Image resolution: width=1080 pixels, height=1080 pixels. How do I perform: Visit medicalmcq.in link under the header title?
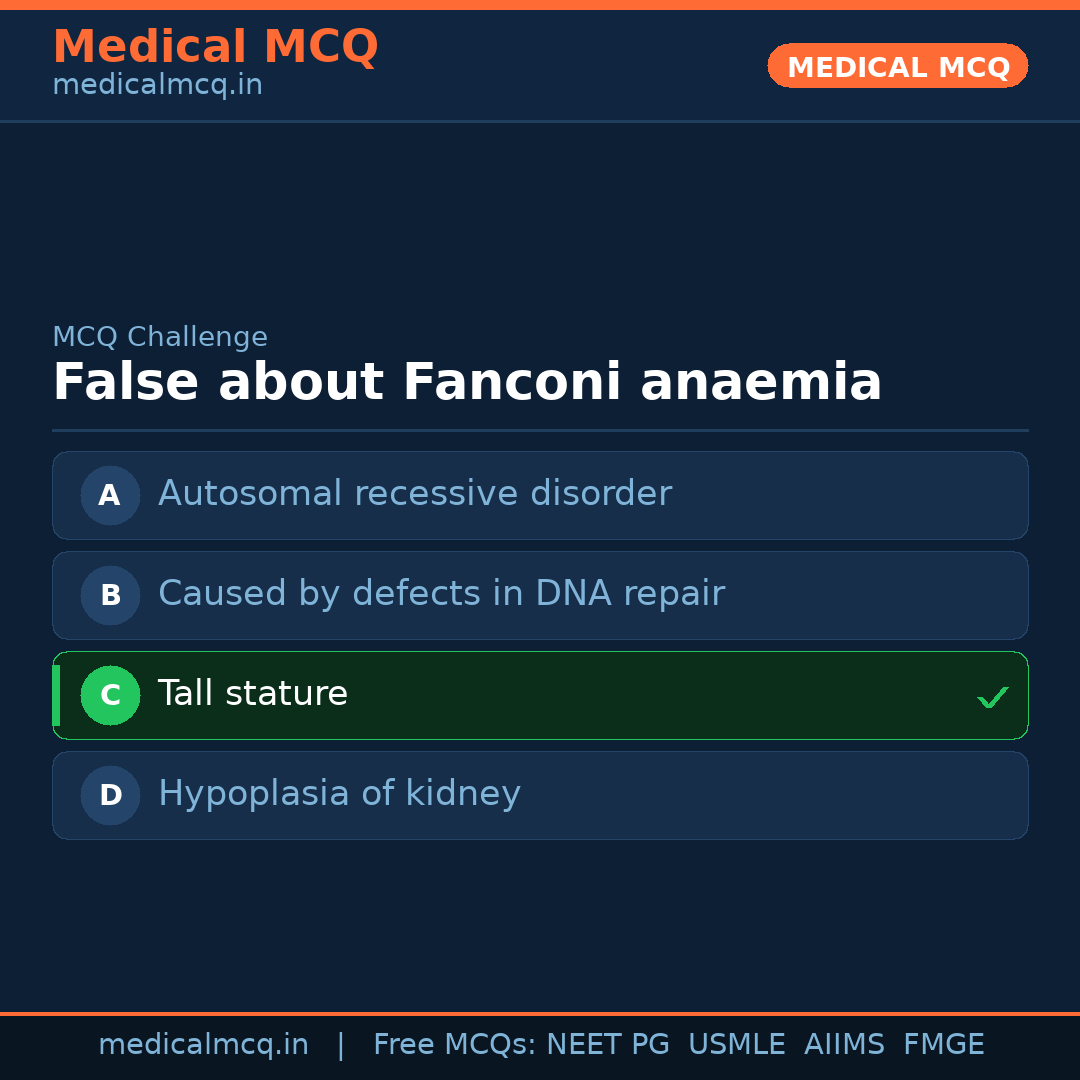[x=157, y=86]
